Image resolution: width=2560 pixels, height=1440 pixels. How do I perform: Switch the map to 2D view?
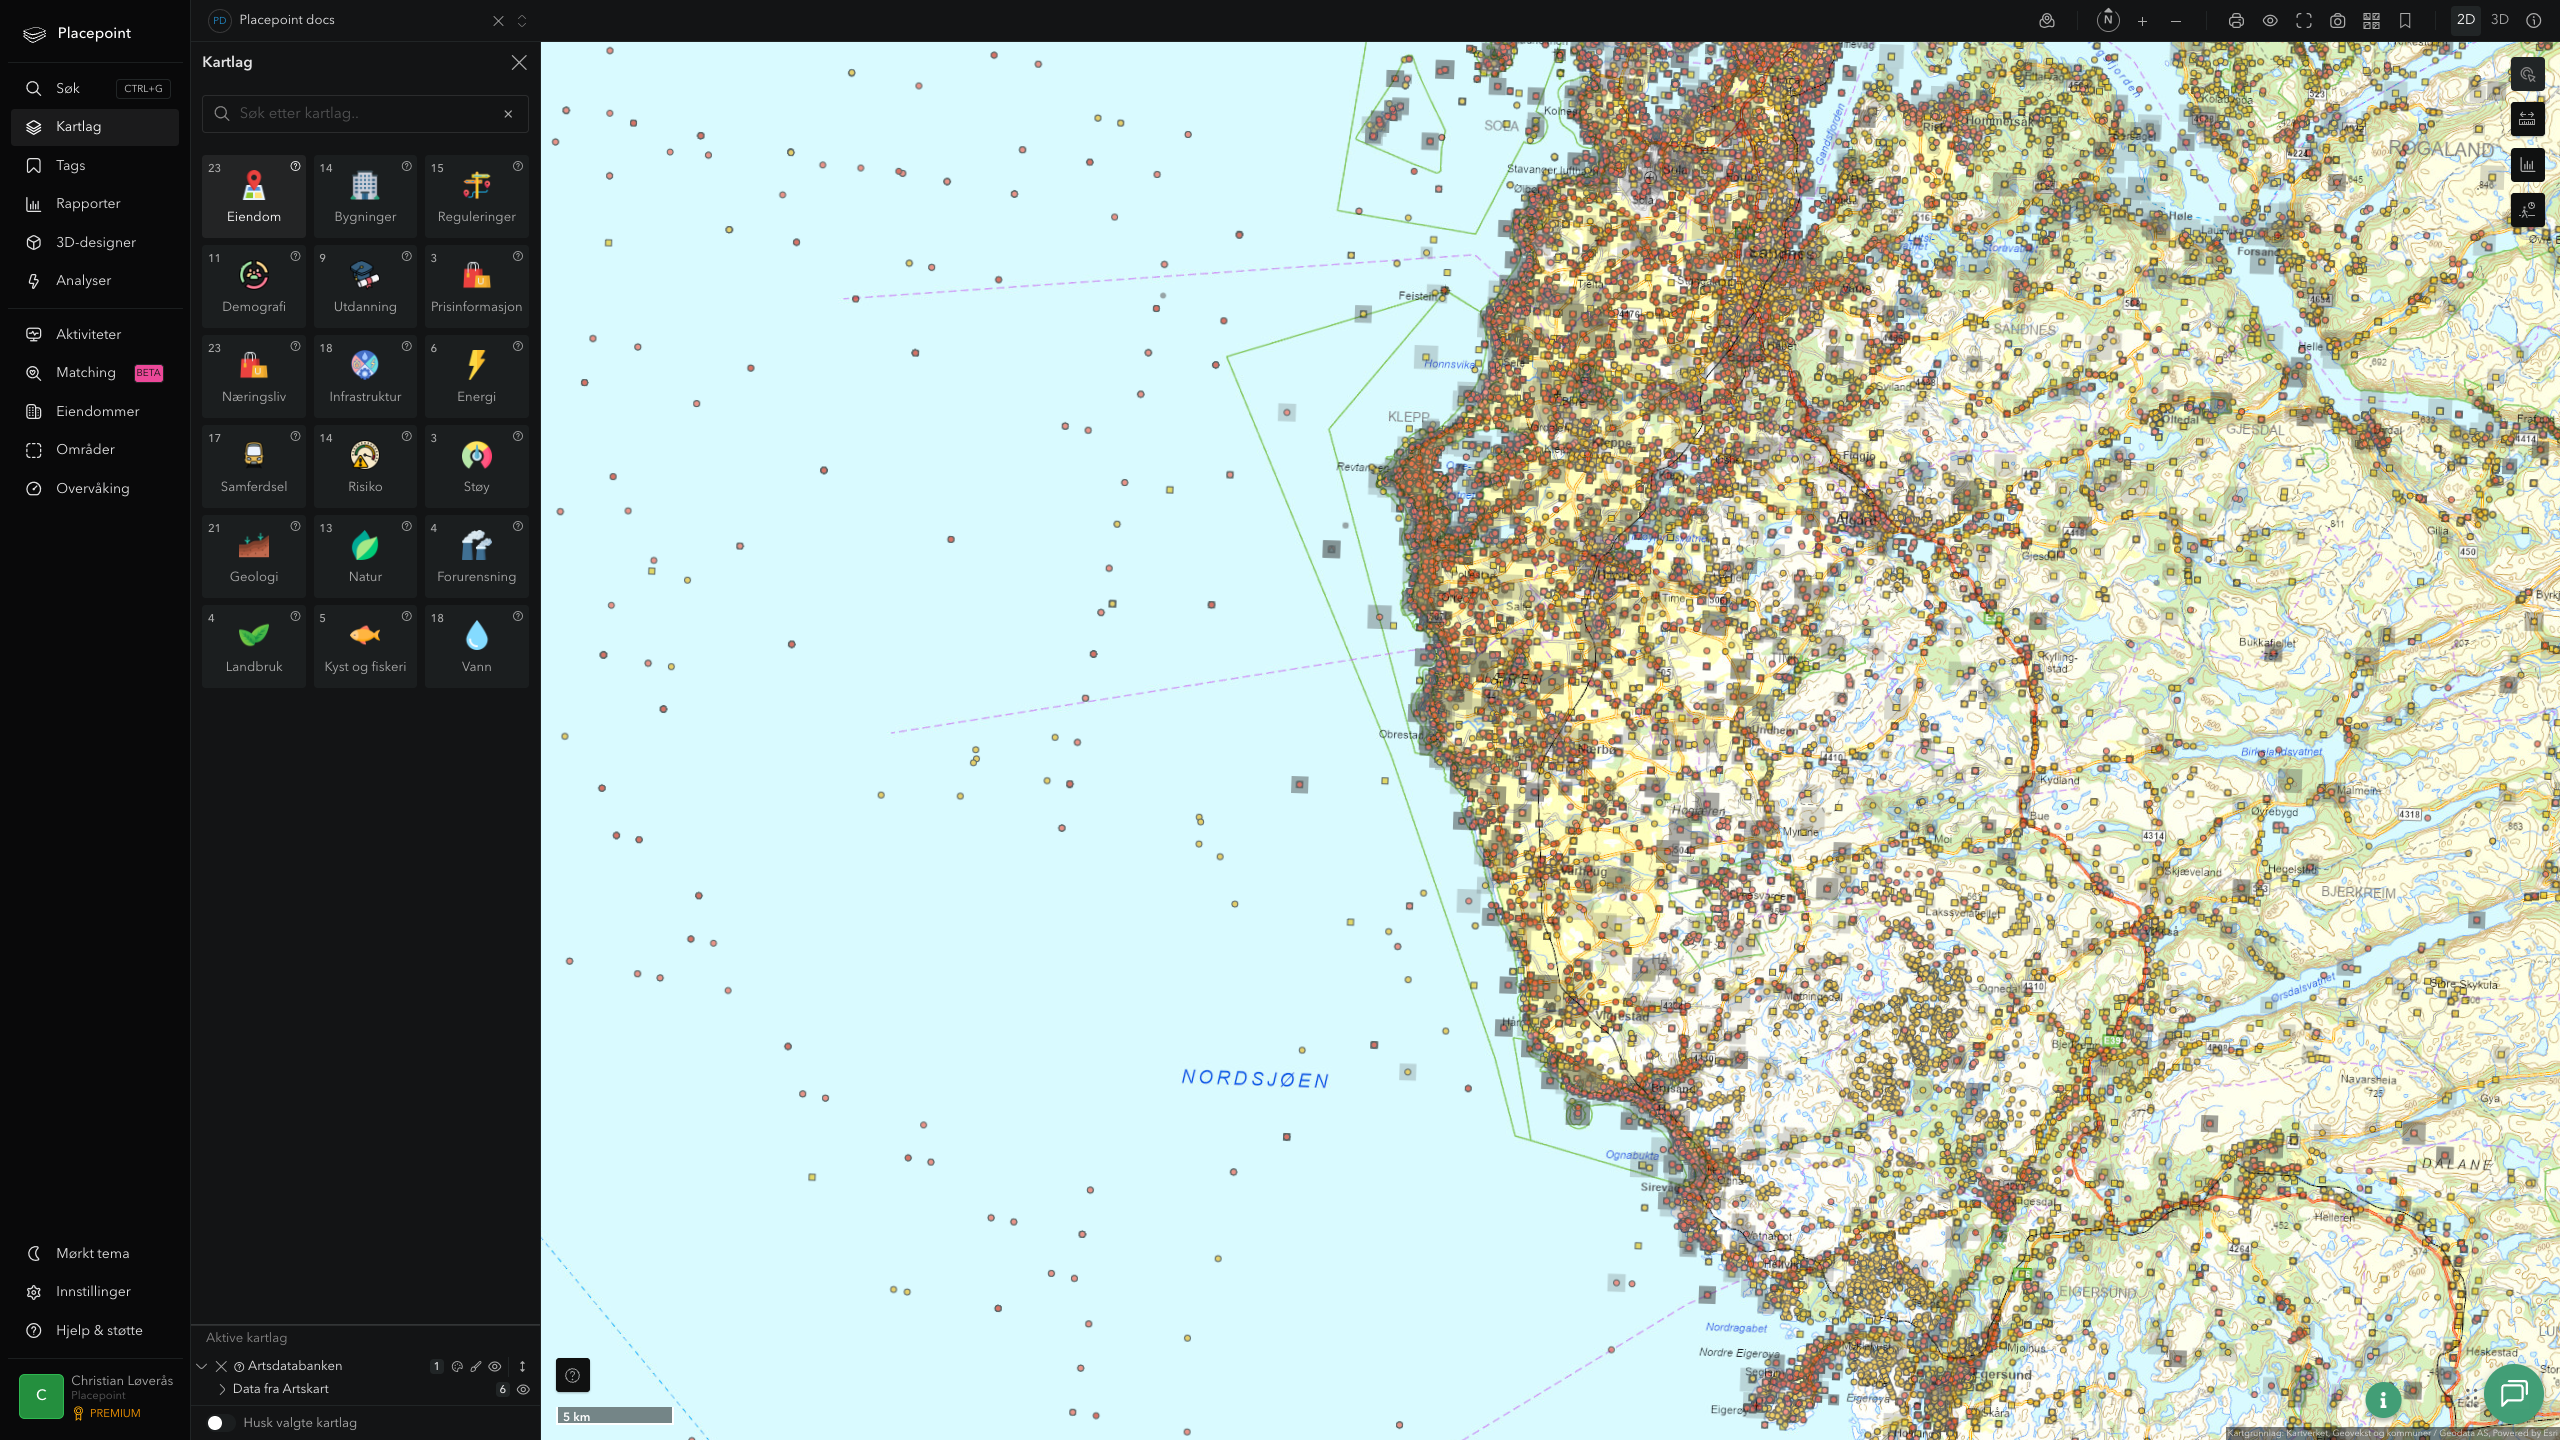click(x=2466, y=20)
